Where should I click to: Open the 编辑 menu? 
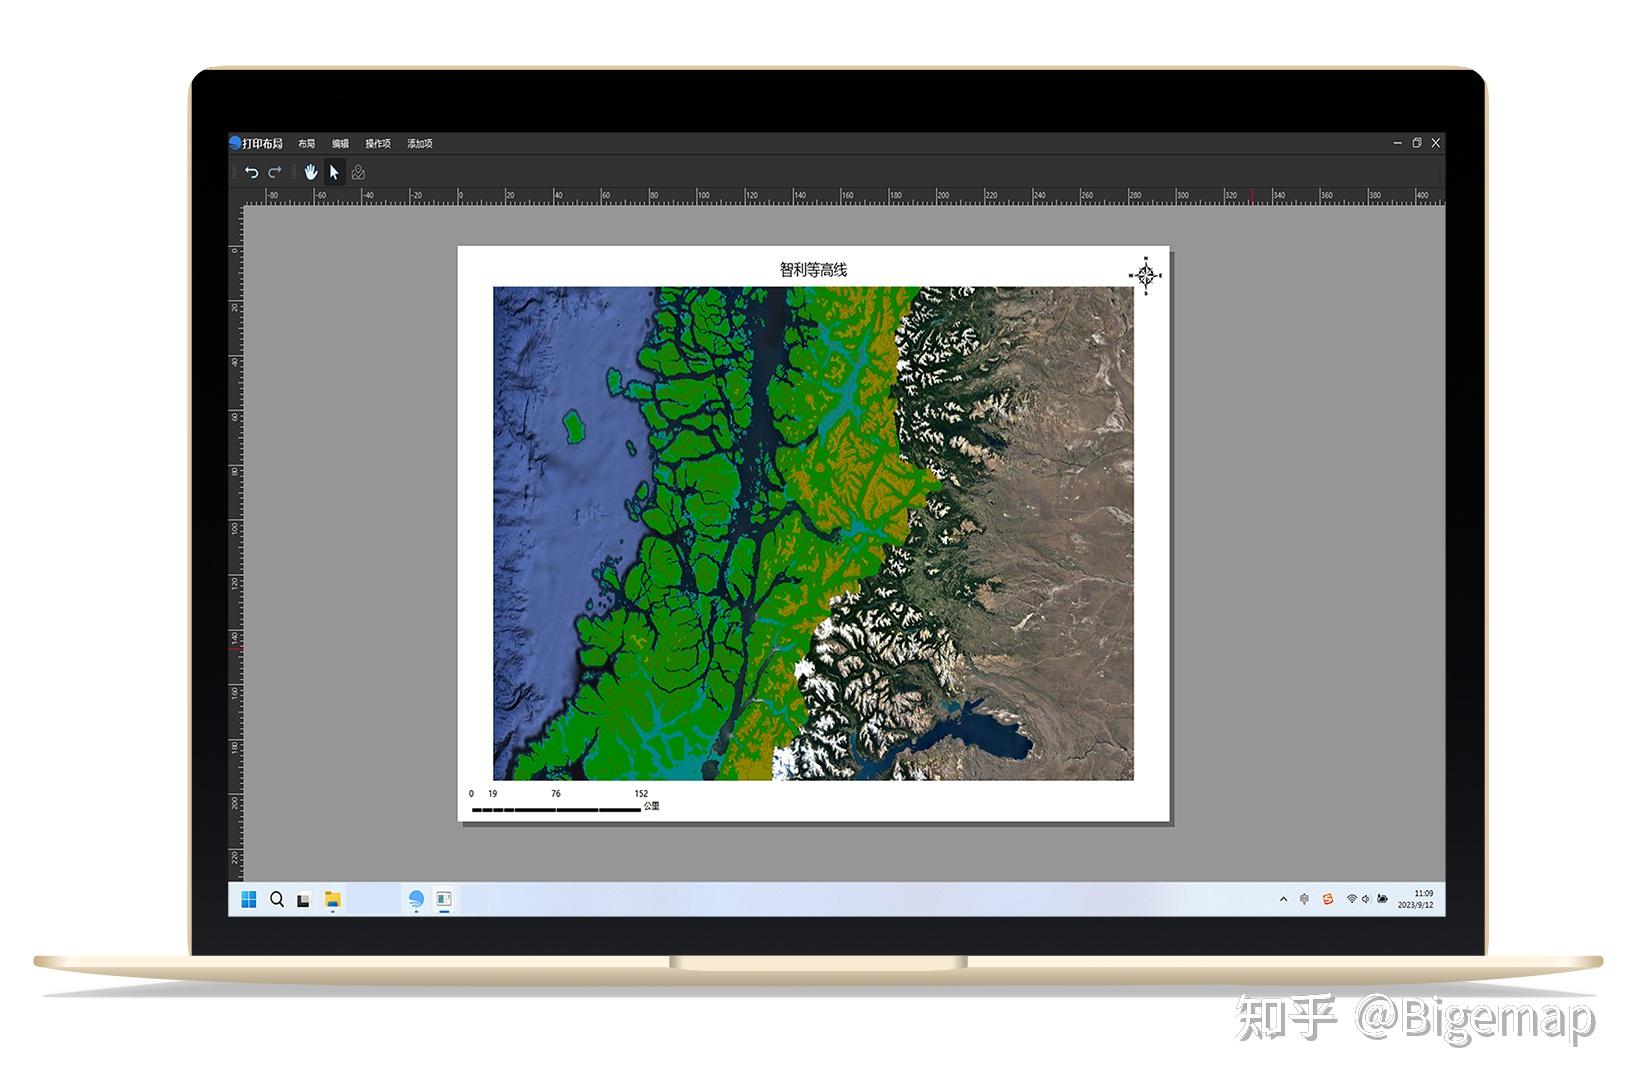(x=339, y=143)
